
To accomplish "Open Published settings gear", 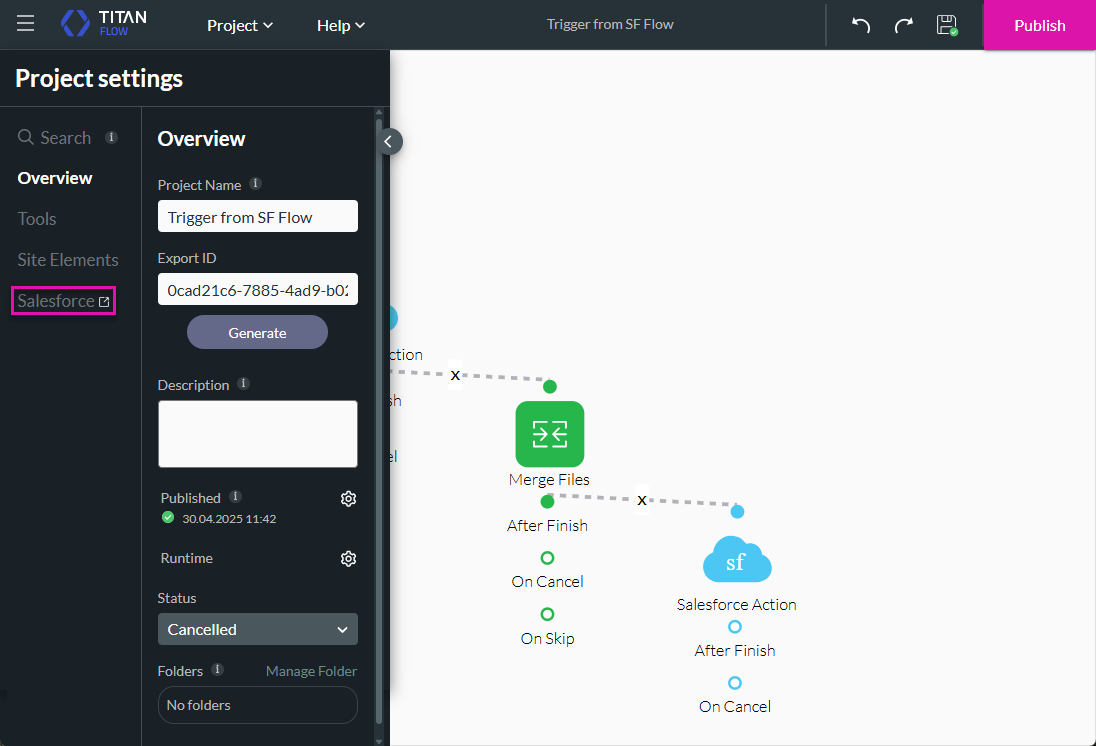I will (x=348, y=498).
